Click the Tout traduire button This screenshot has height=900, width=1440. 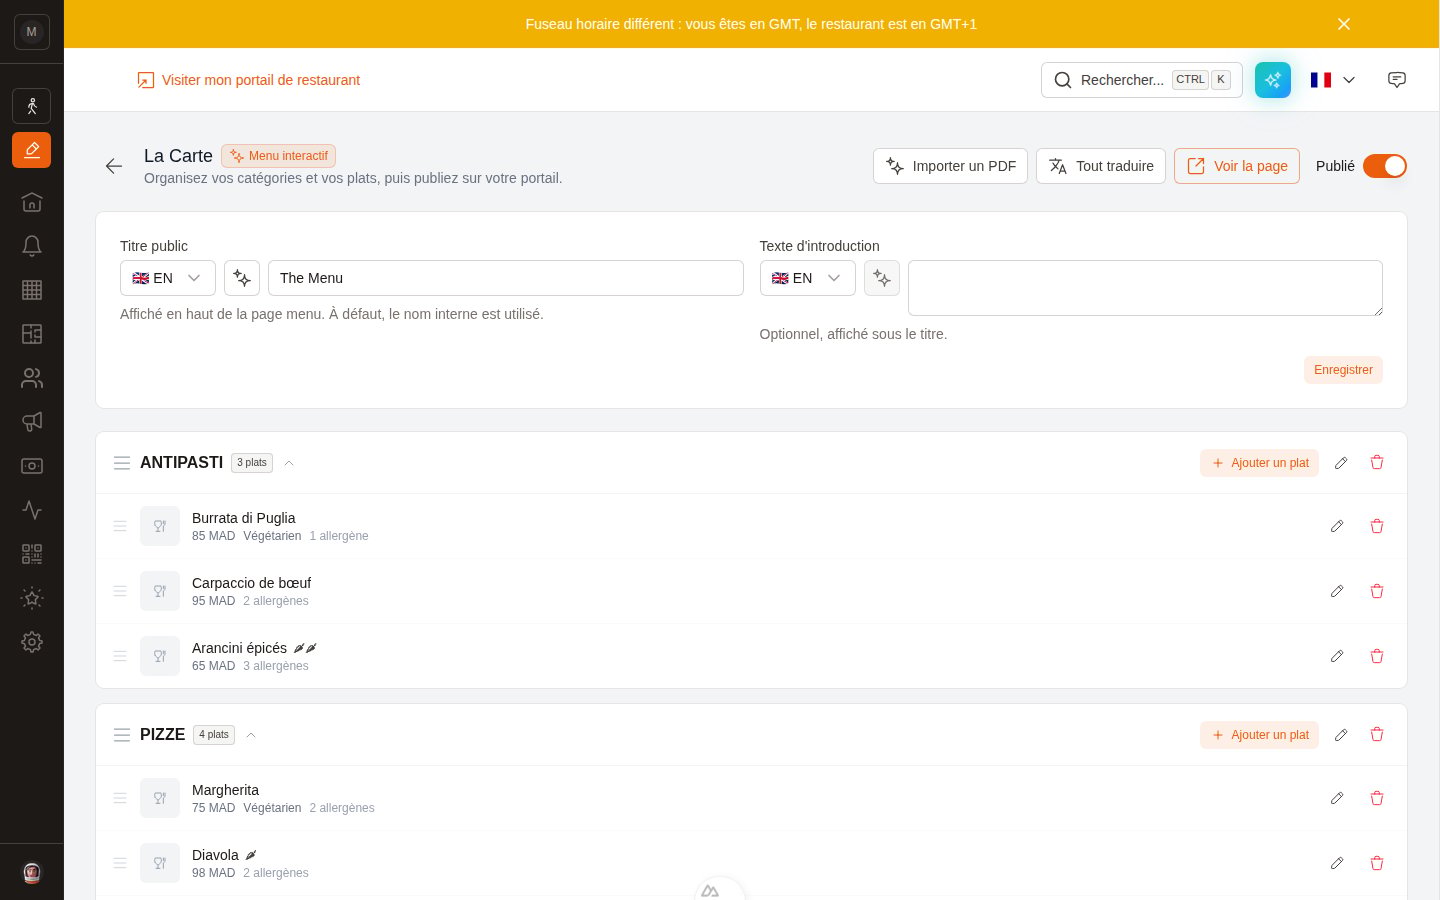(x=1101, y=166)
